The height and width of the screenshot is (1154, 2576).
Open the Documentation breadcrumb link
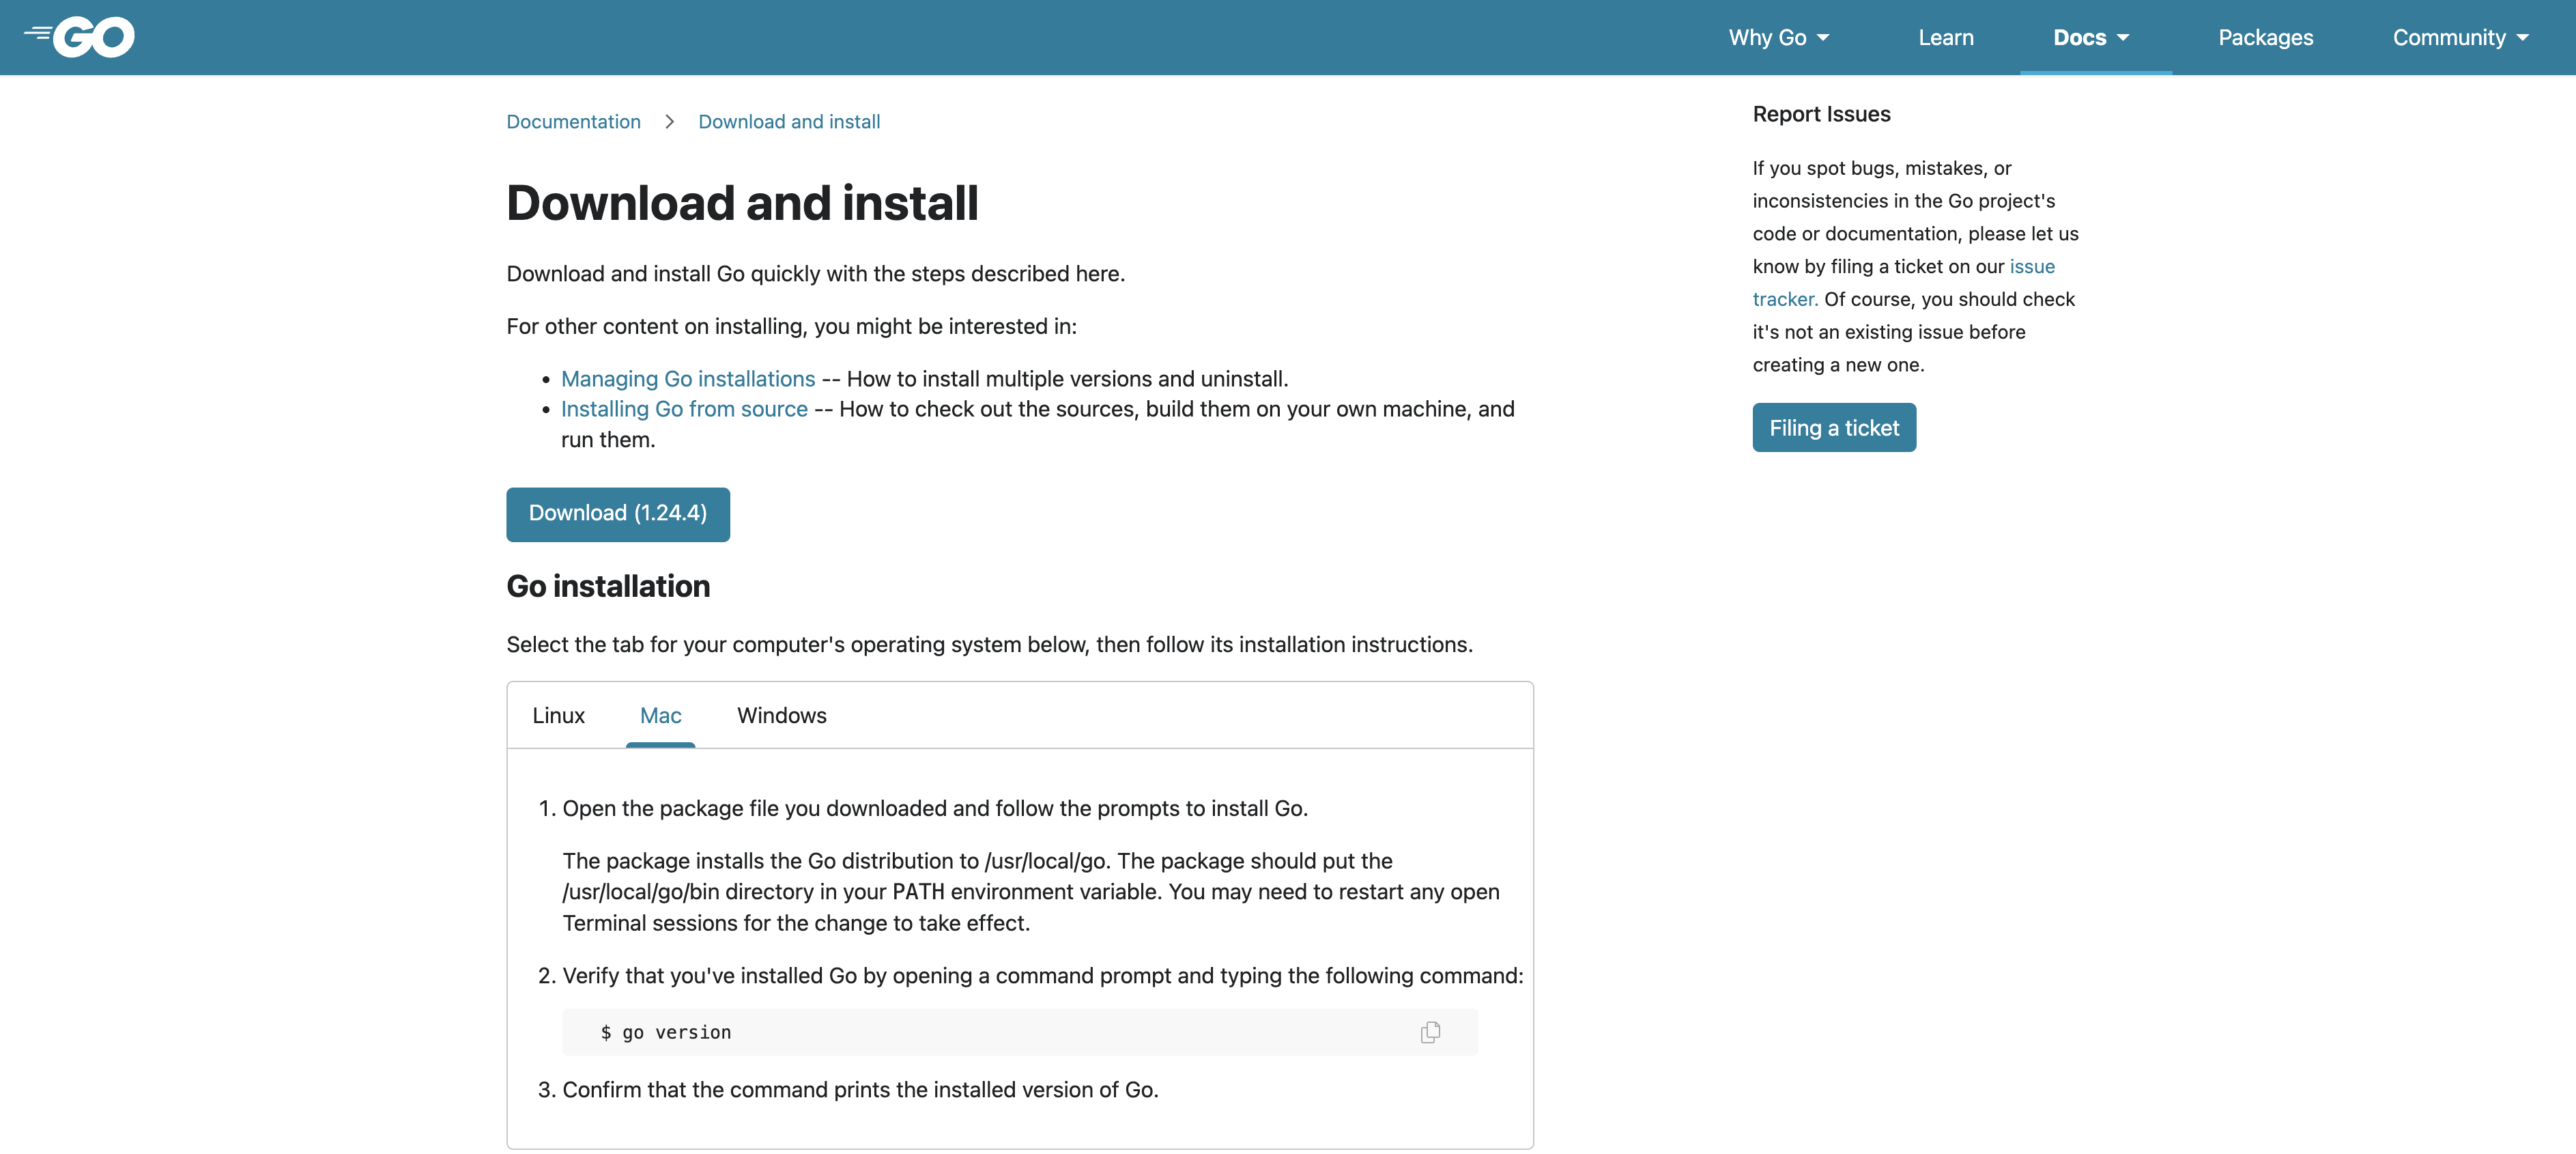573,121
